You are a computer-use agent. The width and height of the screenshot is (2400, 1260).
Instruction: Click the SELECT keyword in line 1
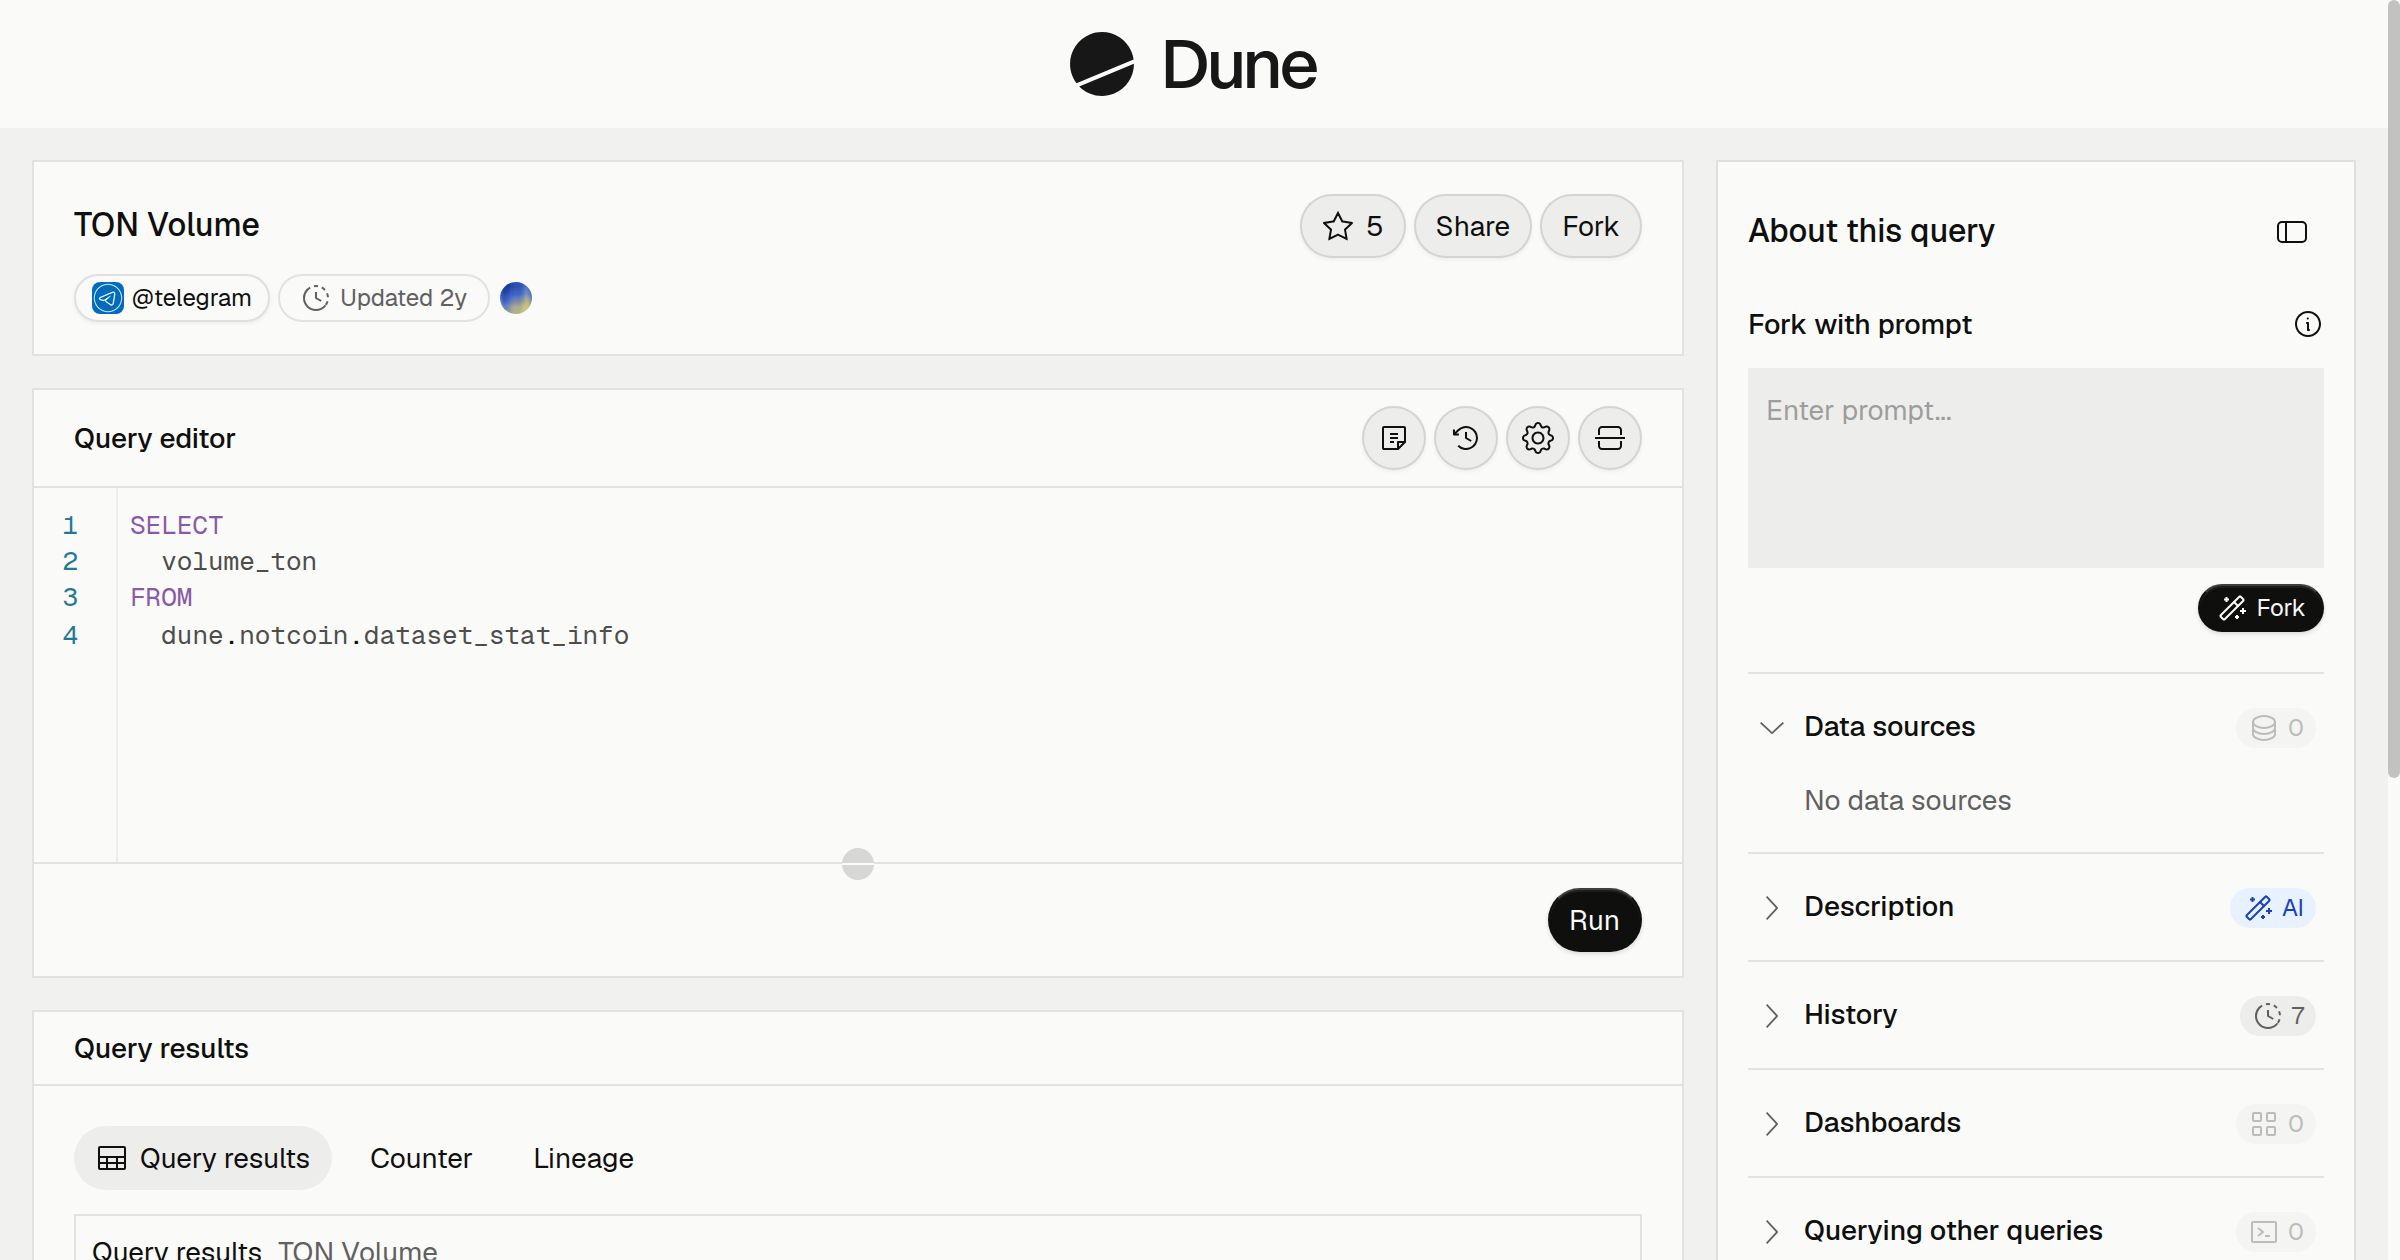(176, 525)
